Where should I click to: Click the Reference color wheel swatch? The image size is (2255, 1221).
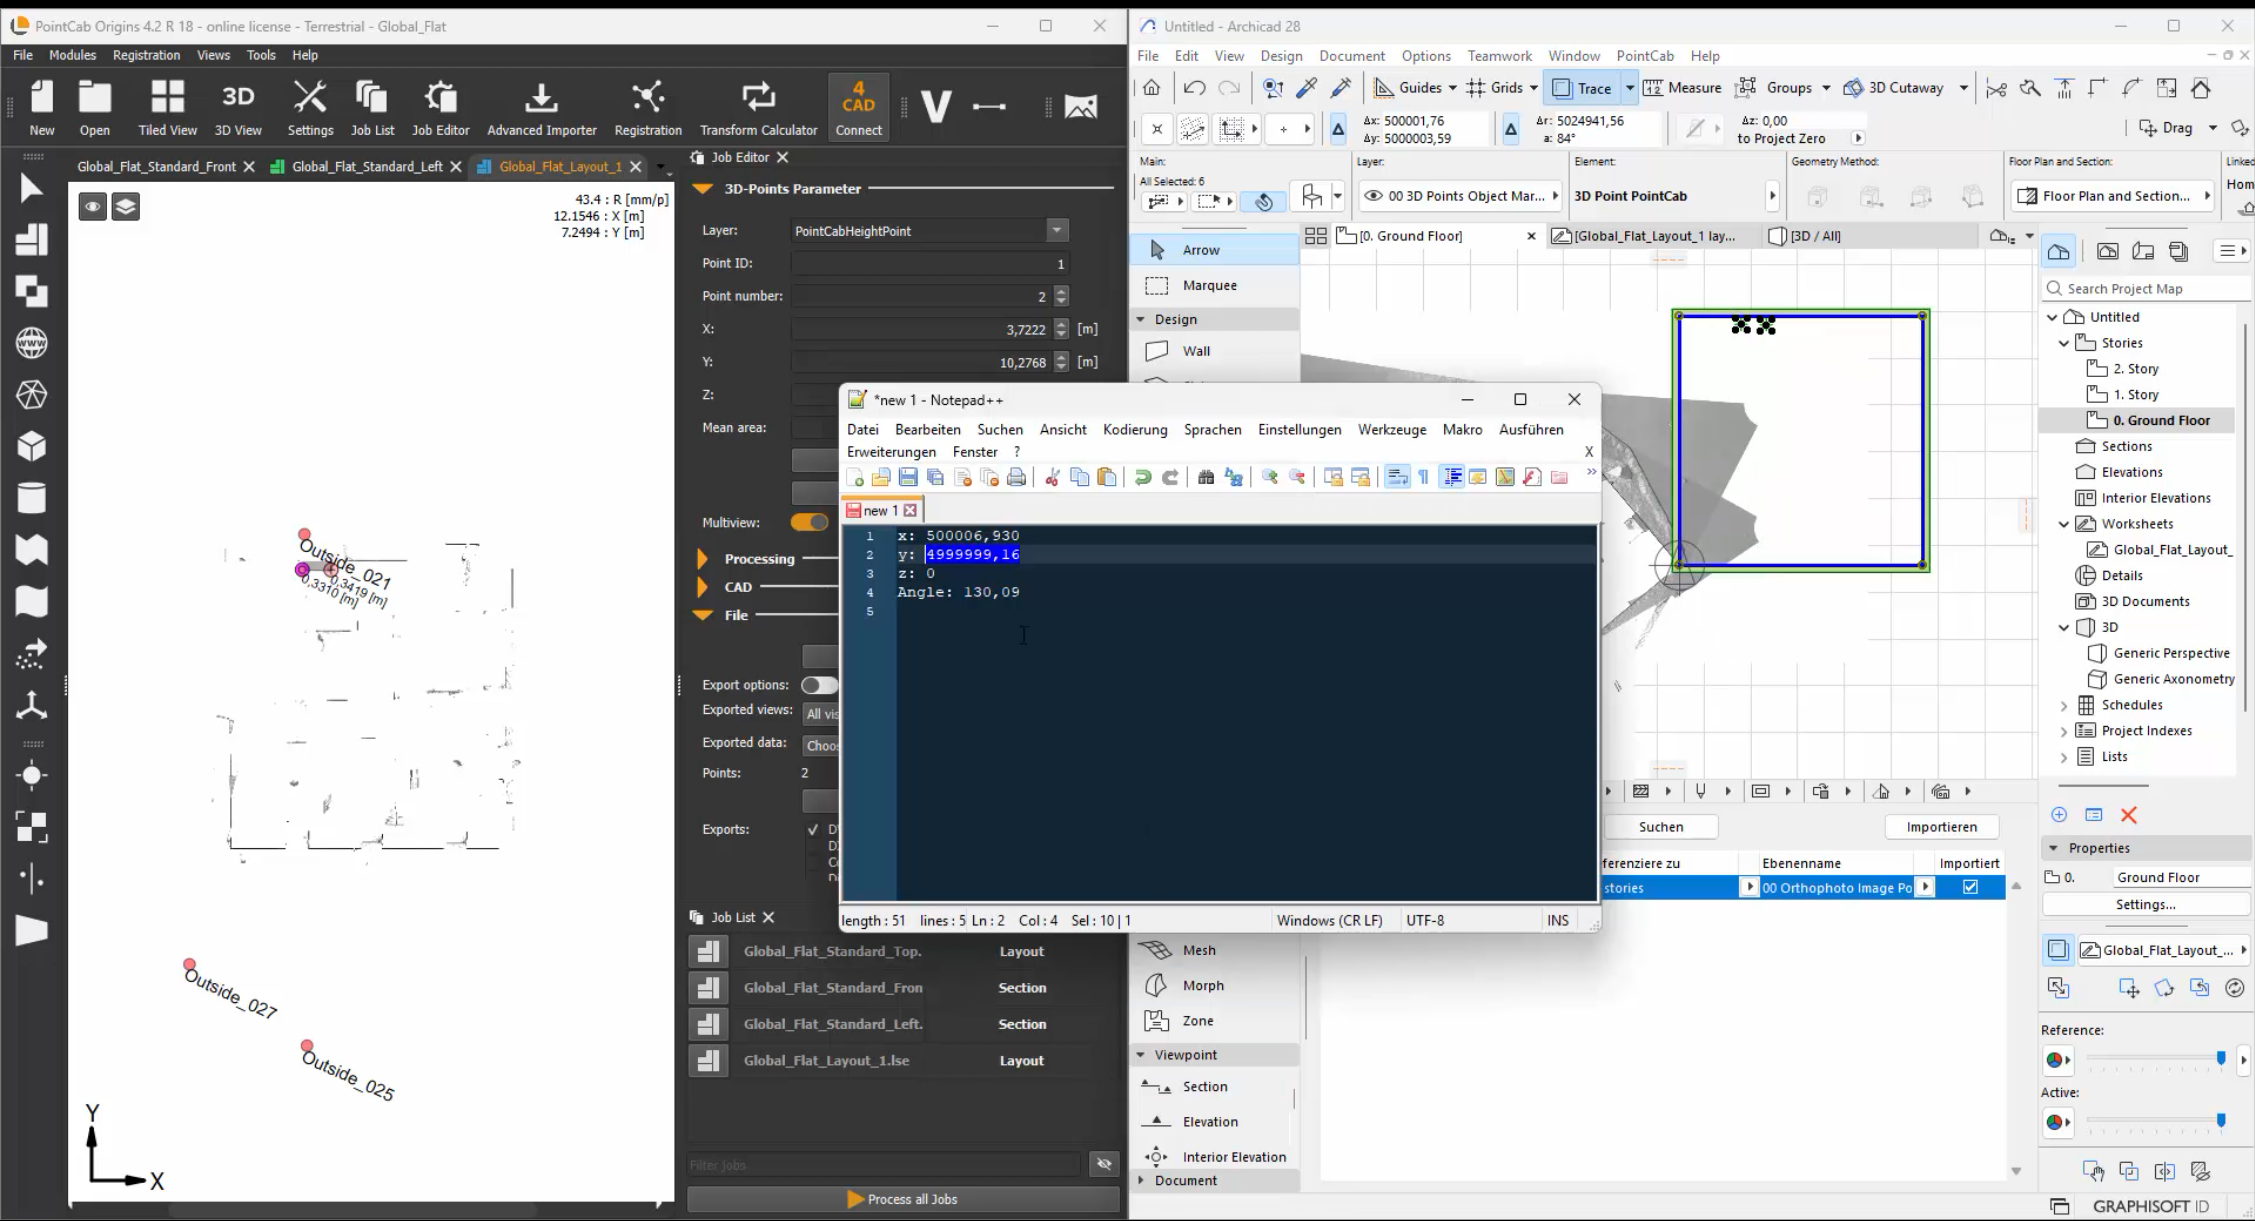coord(2053,1060)
